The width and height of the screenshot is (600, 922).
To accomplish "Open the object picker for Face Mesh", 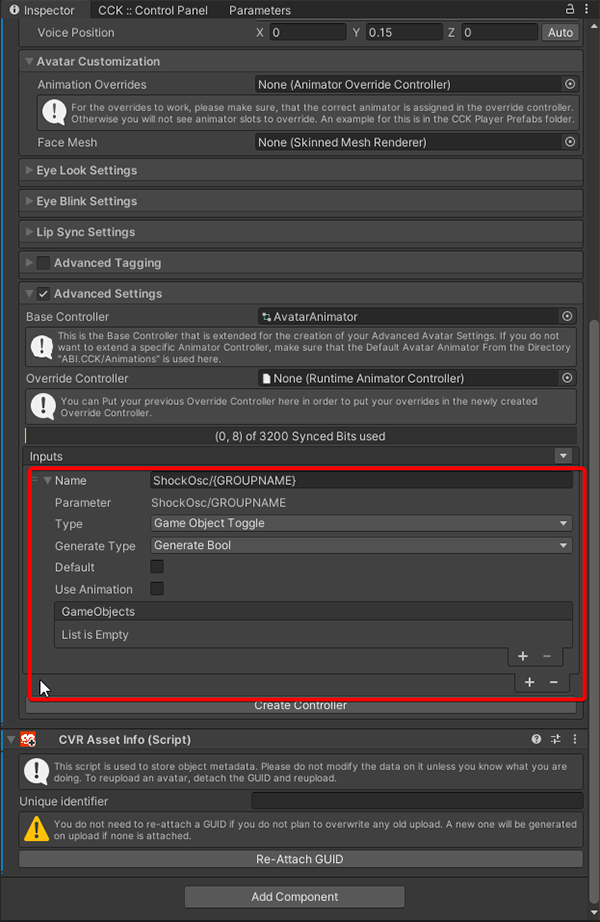I will [x=570, y=142].
